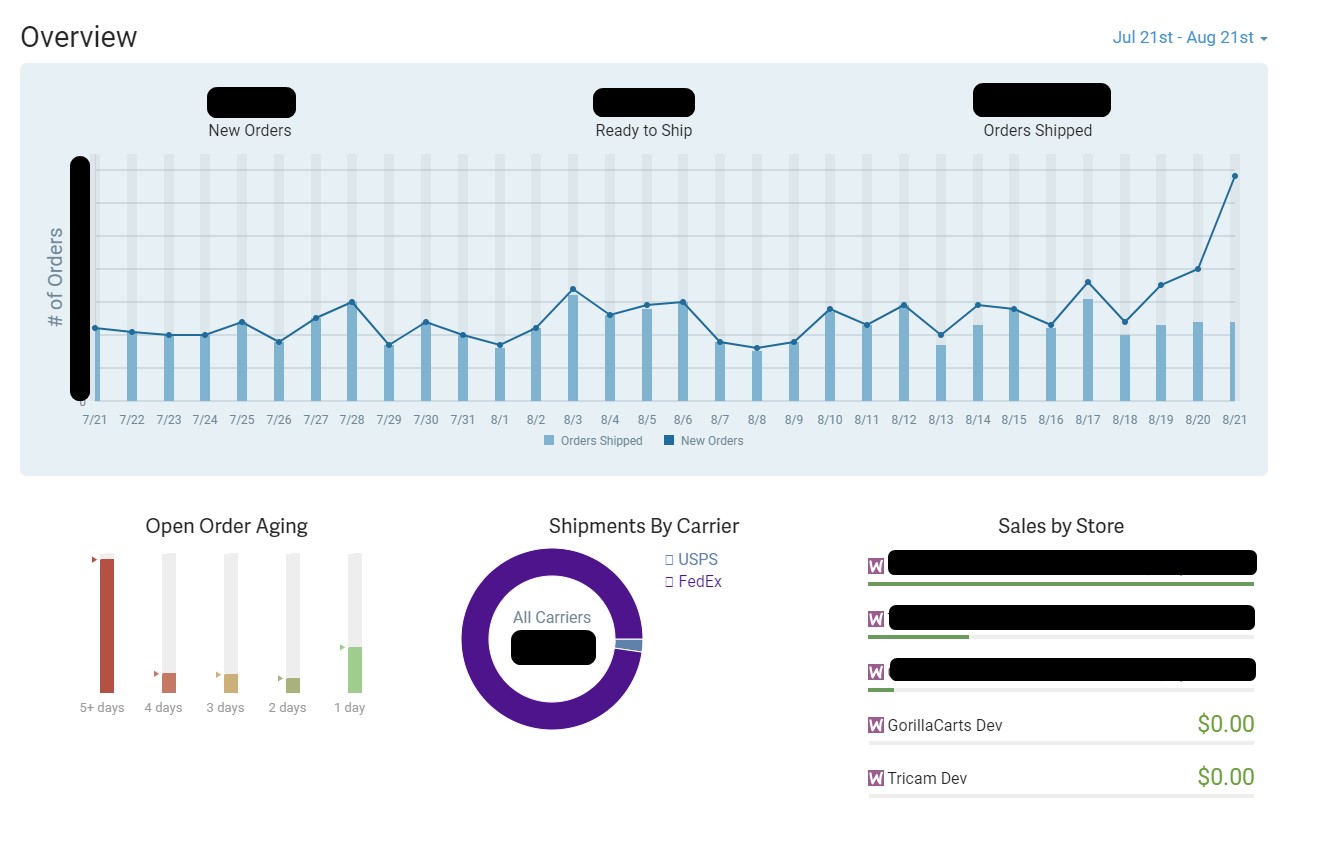Click the Overview page title
This screenshot has width=1325, height=846.
79,37
